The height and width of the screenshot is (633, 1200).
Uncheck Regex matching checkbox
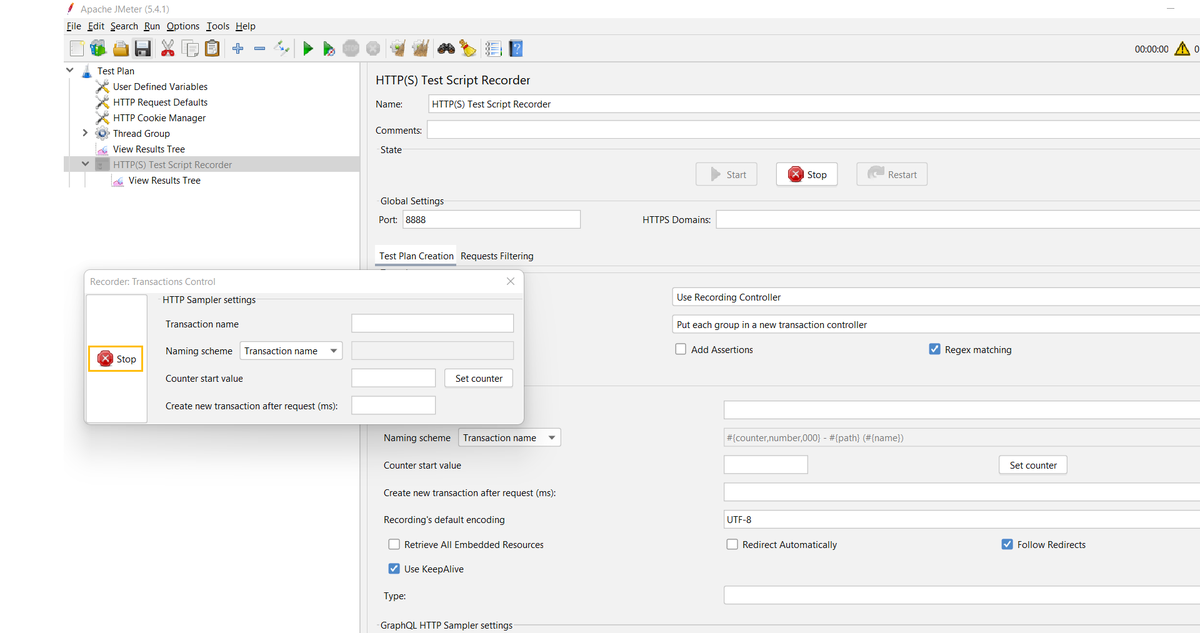[935, 349]
